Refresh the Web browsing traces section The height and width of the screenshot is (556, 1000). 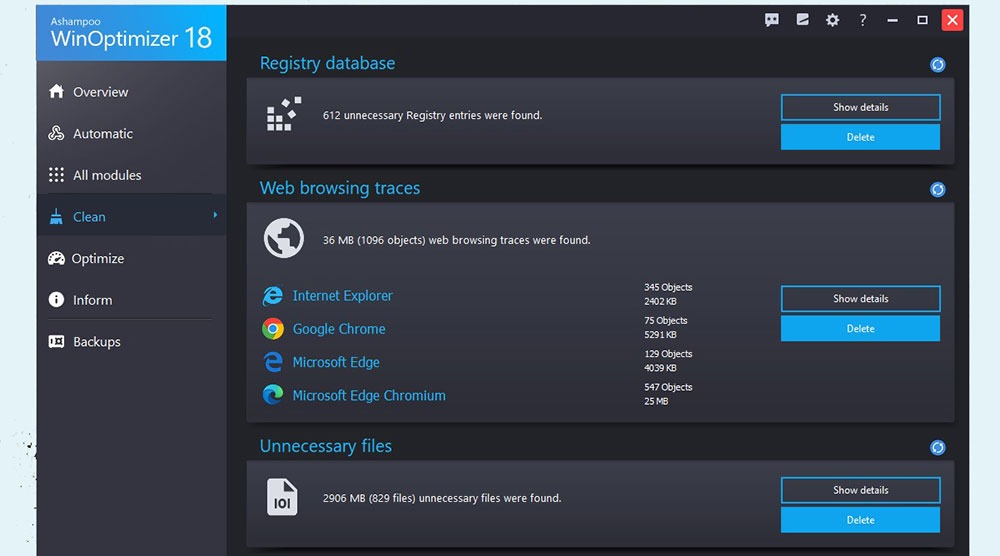coord(937,189)
